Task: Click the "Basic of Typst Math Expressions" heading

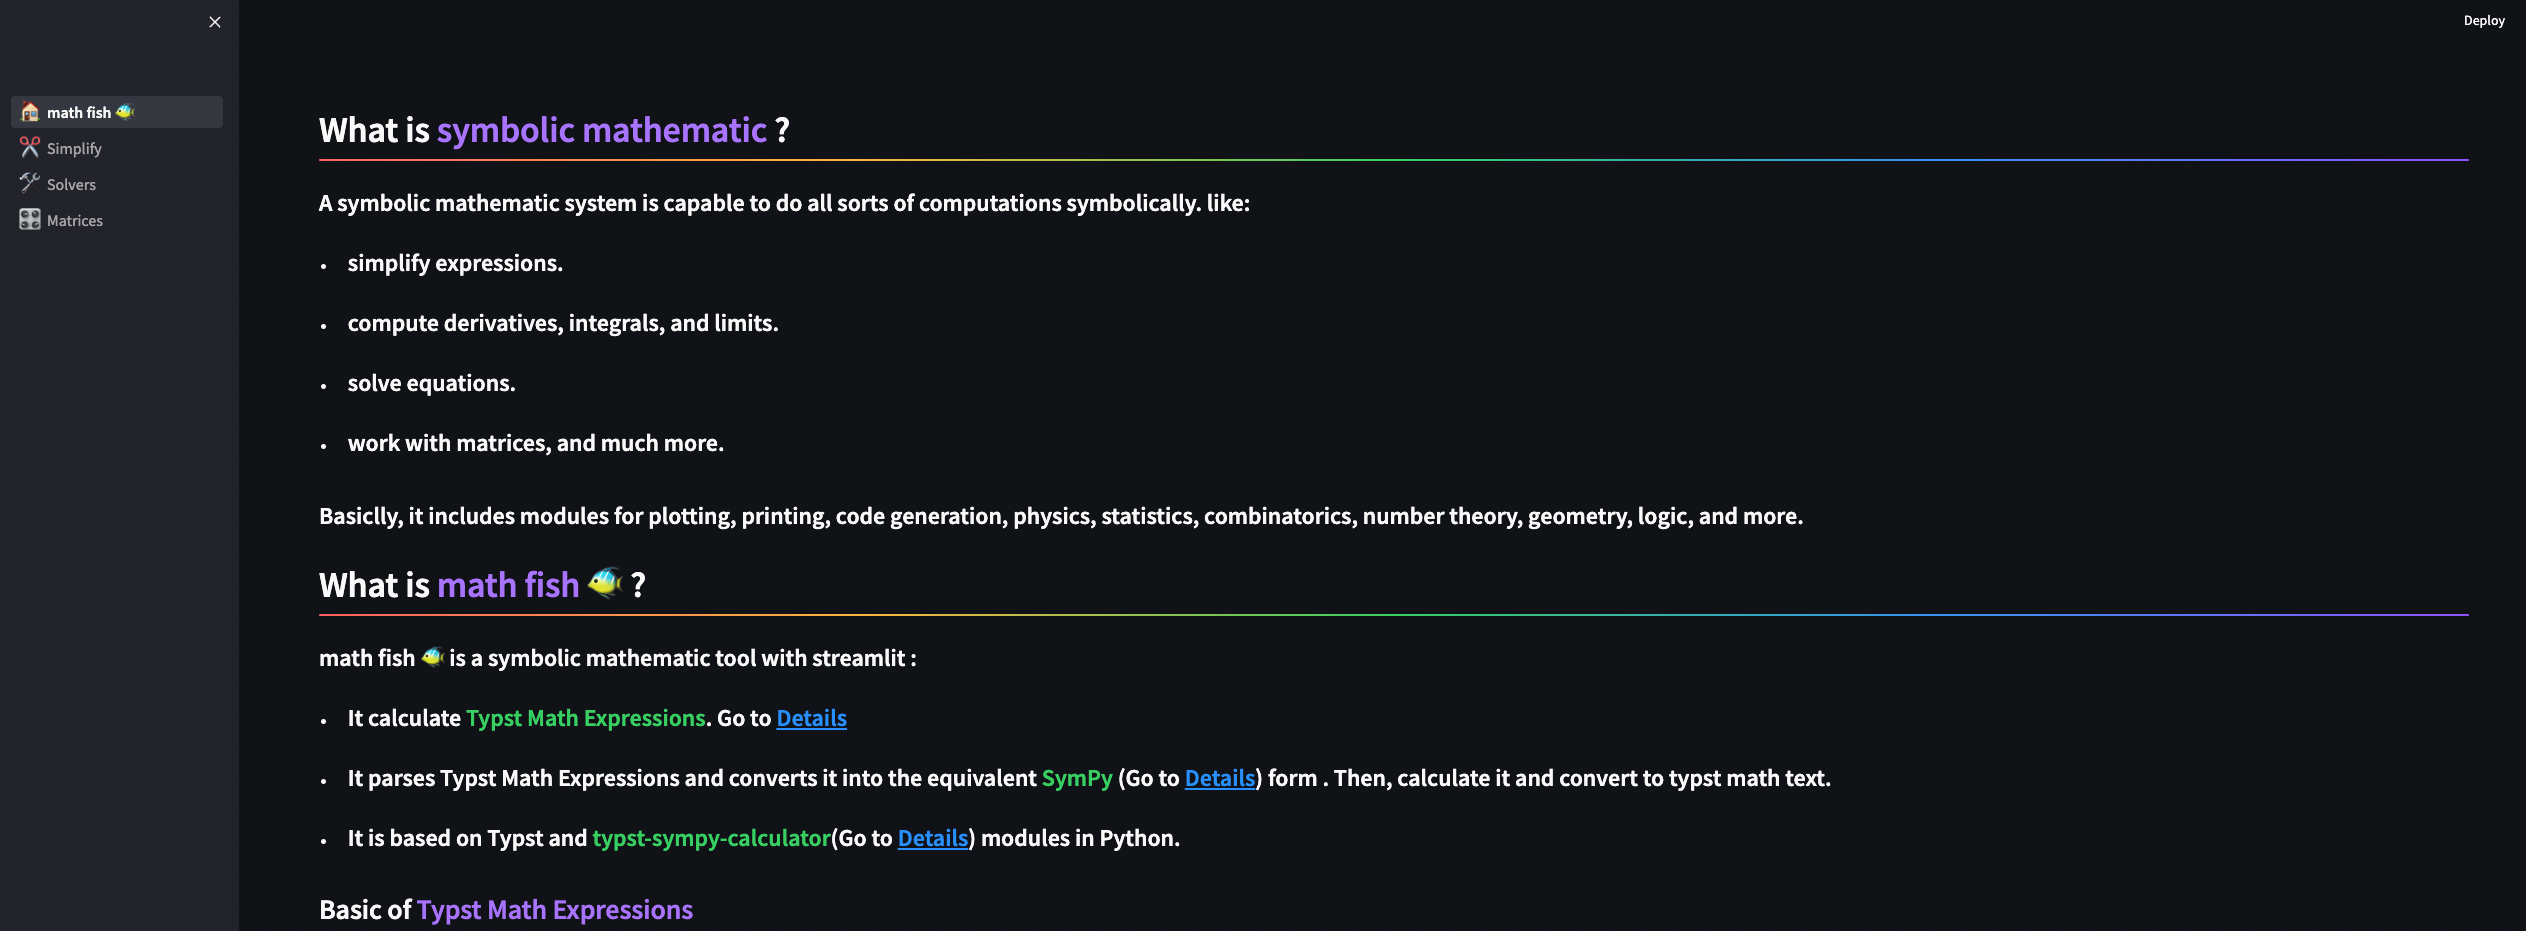Action: tap(505, 909)
